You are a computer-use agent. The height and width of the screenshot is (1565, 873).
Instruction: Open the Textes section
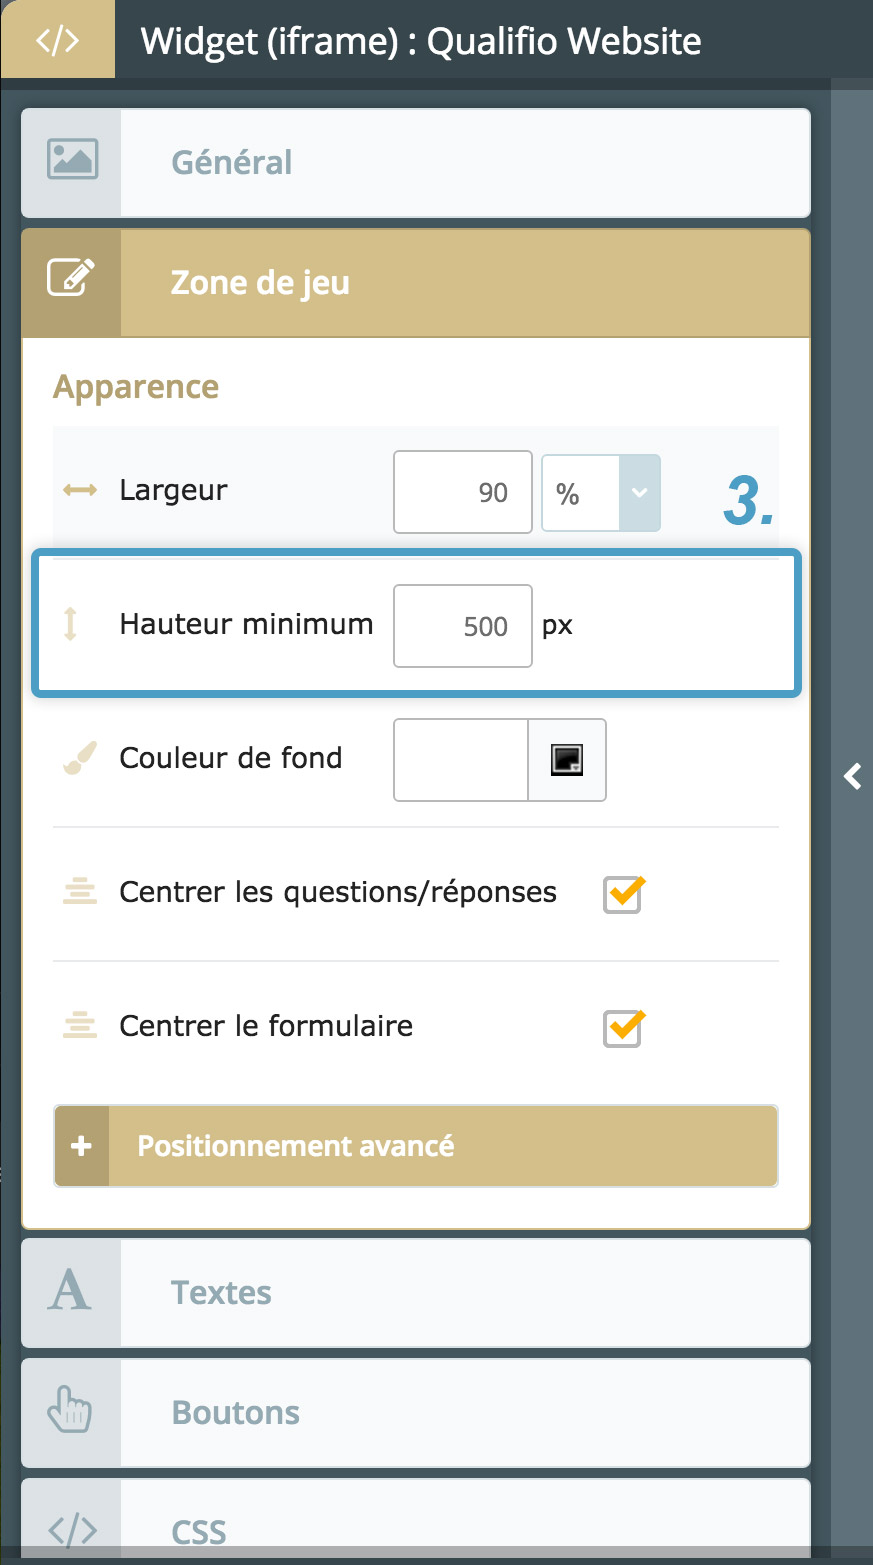464,1292
